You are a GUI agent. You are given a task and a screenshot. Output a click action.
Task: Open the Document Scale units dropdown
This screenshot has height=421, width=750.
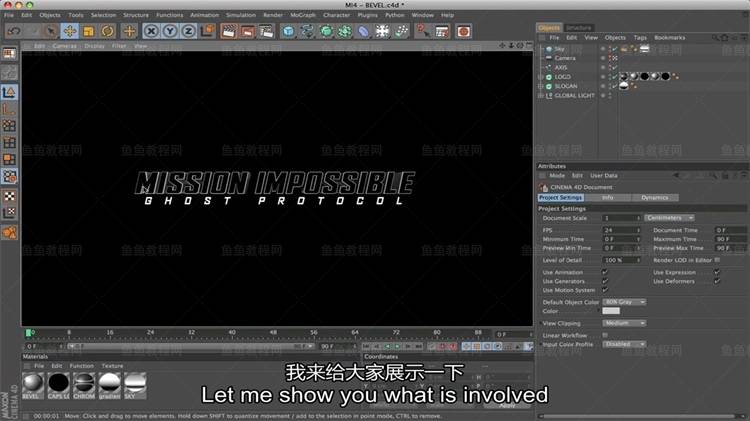pos(670,218)
